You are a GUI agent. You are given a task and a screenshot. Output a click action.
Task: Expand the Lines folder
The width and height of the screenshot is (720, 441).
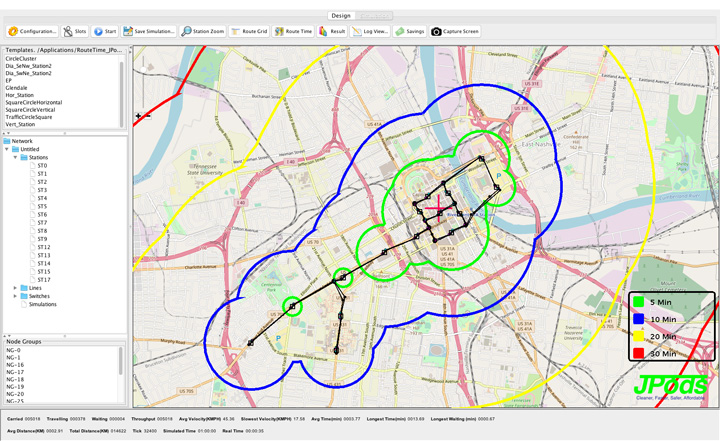[x=15, y=288]
